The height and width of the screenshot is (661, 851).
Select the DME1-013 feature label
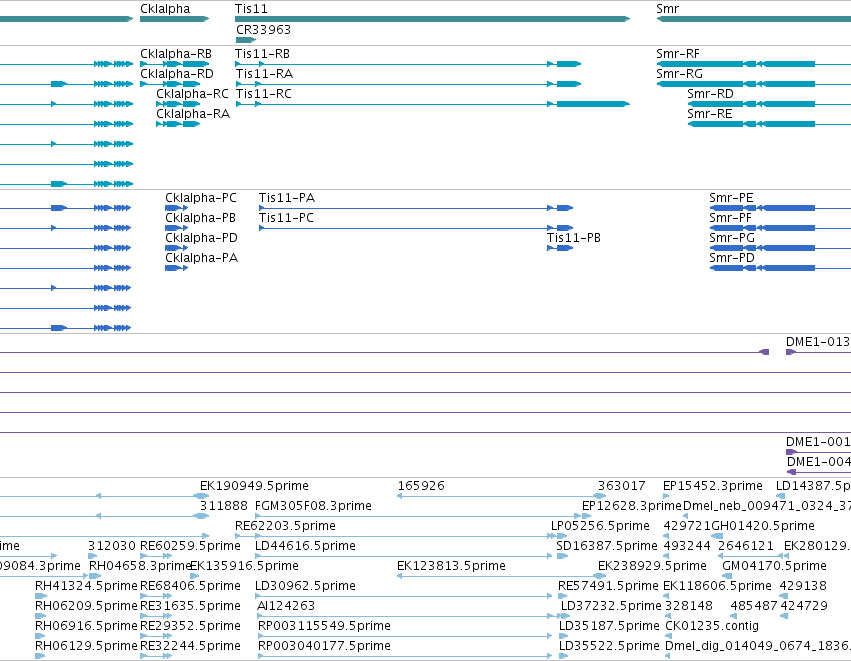pos(818,342)
